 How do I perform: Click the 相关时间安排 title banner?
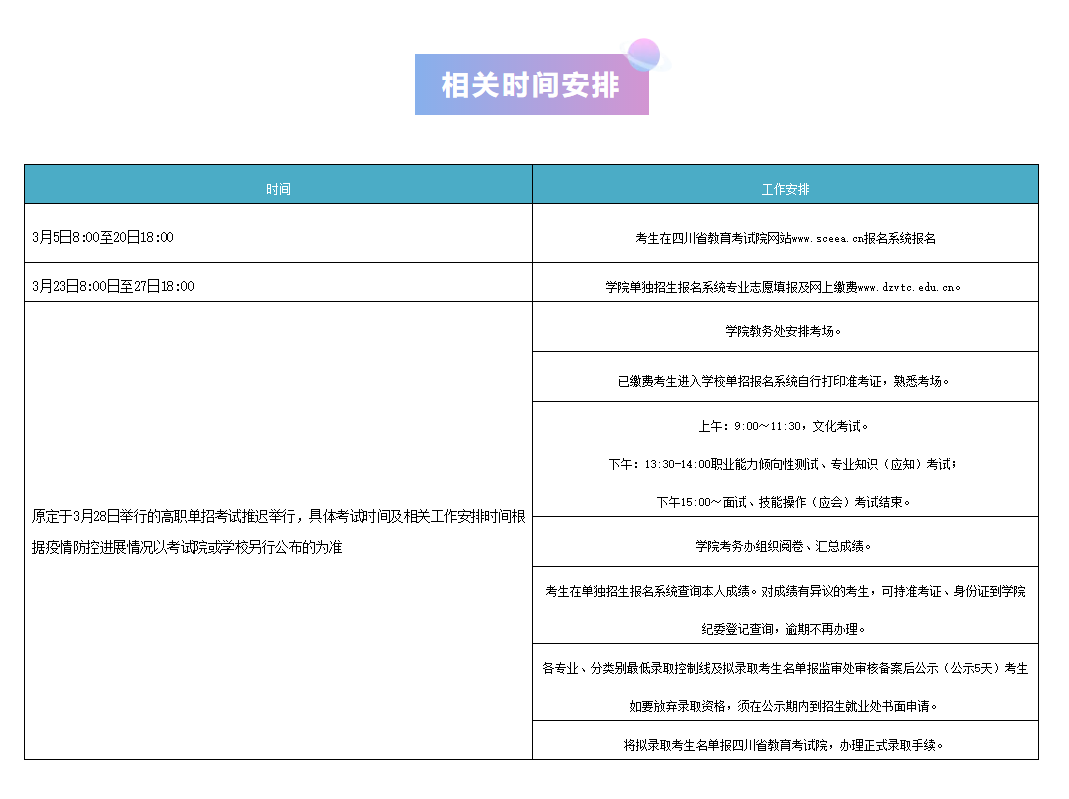[533, 86]
